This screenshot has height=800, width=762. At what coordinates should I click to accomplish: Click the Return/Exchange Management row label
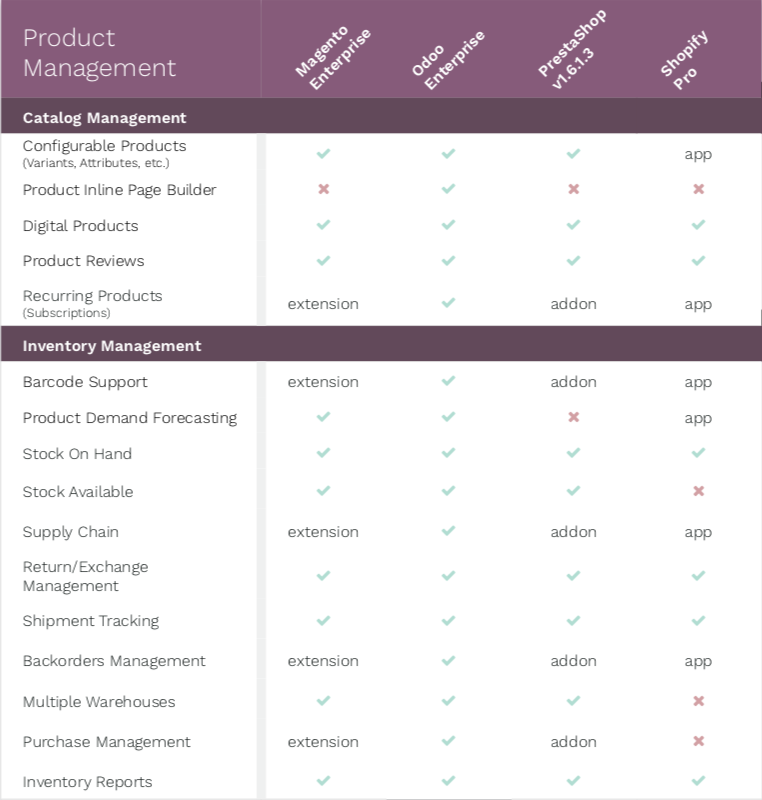click(86, 577)
